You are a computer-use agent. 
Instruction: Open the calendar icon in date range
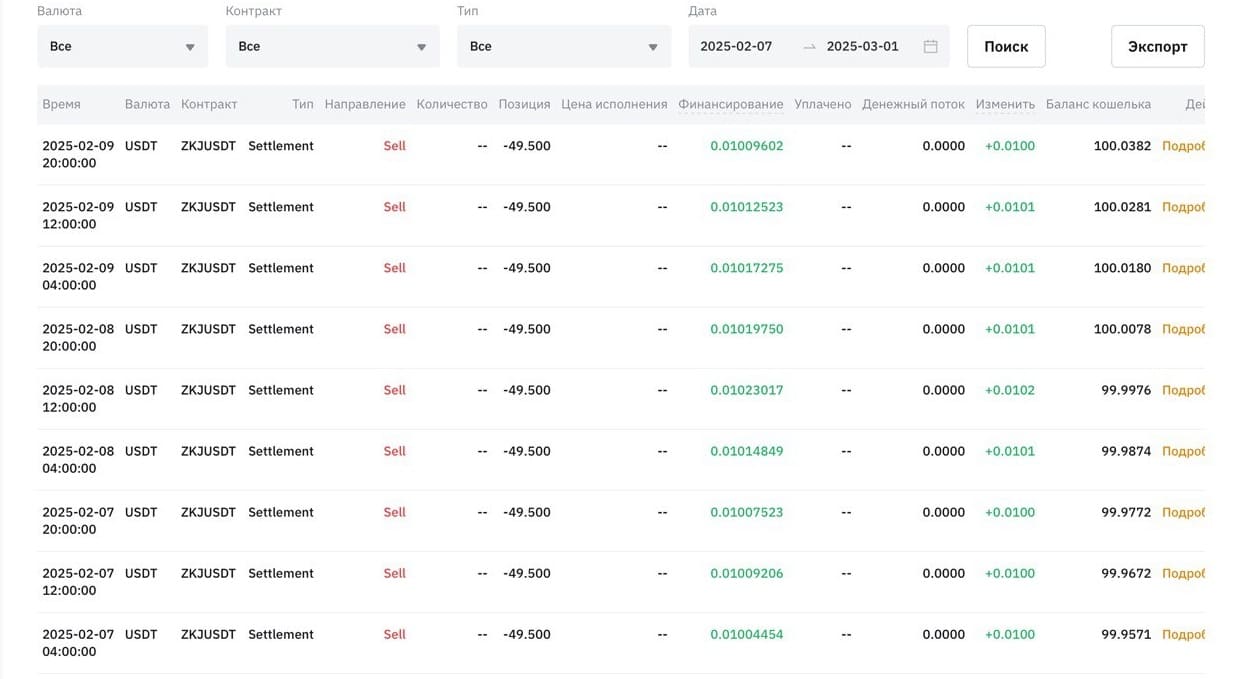point(930,46)
